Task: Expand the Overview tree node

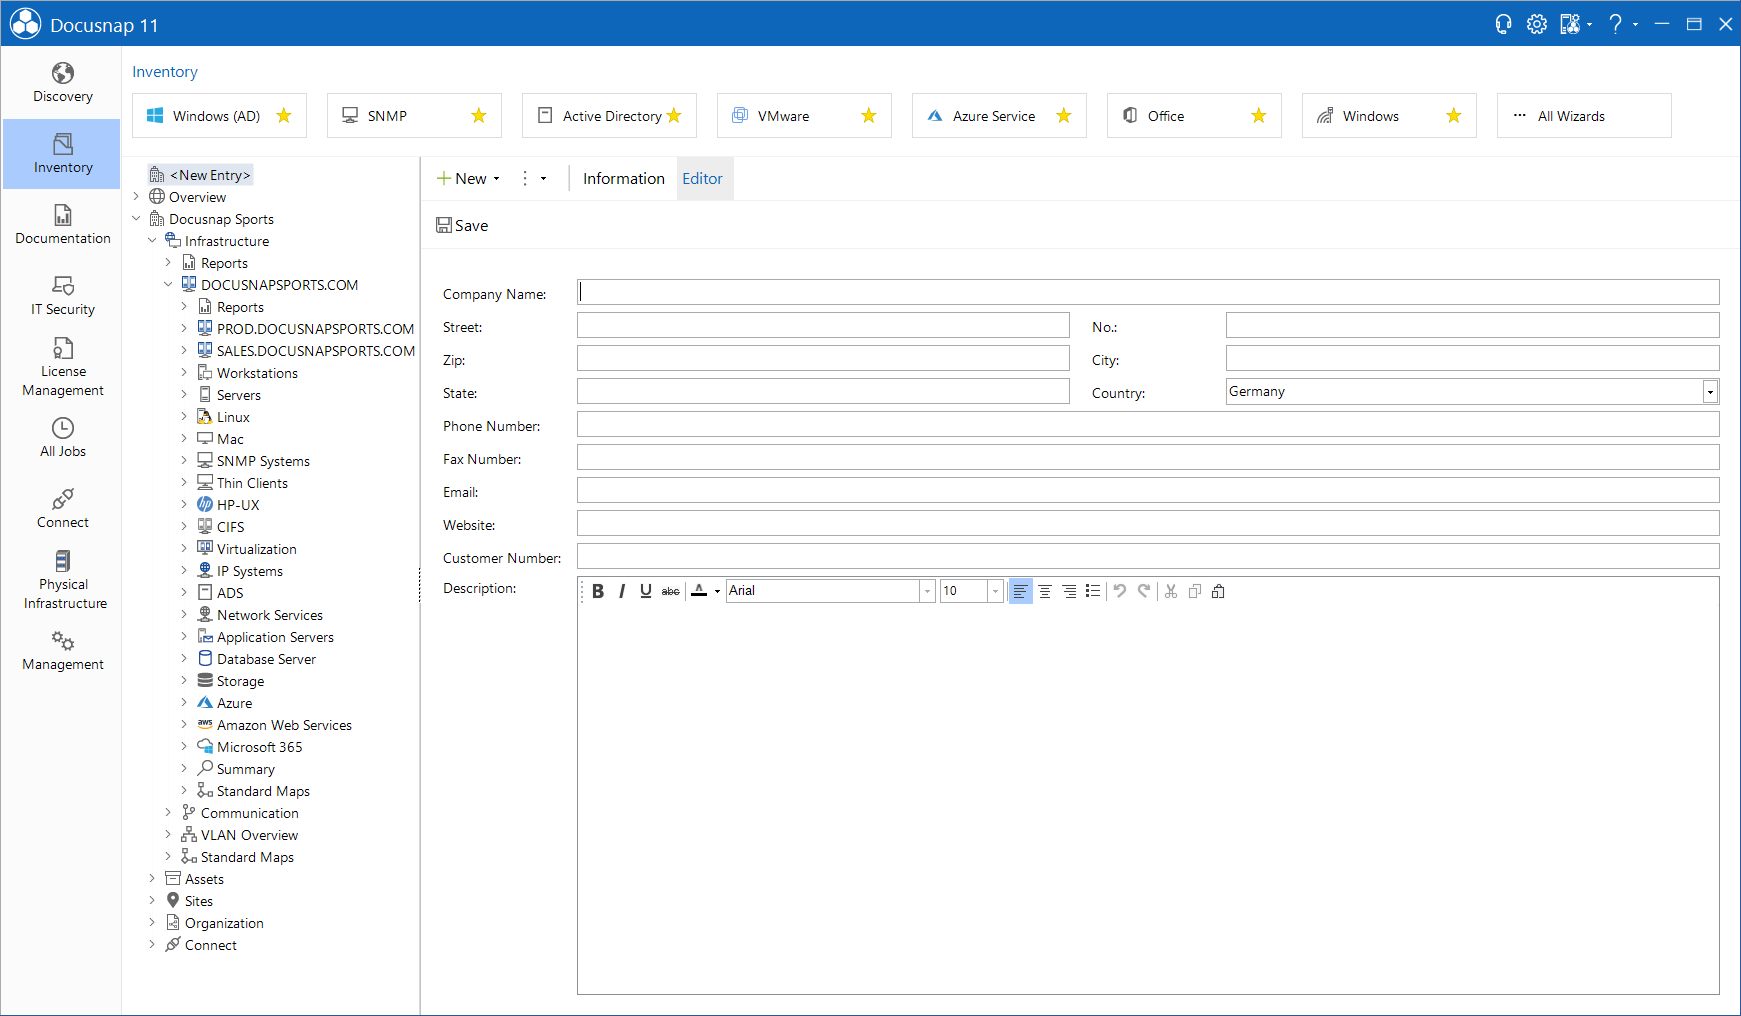Action: (x=136, y=197)
